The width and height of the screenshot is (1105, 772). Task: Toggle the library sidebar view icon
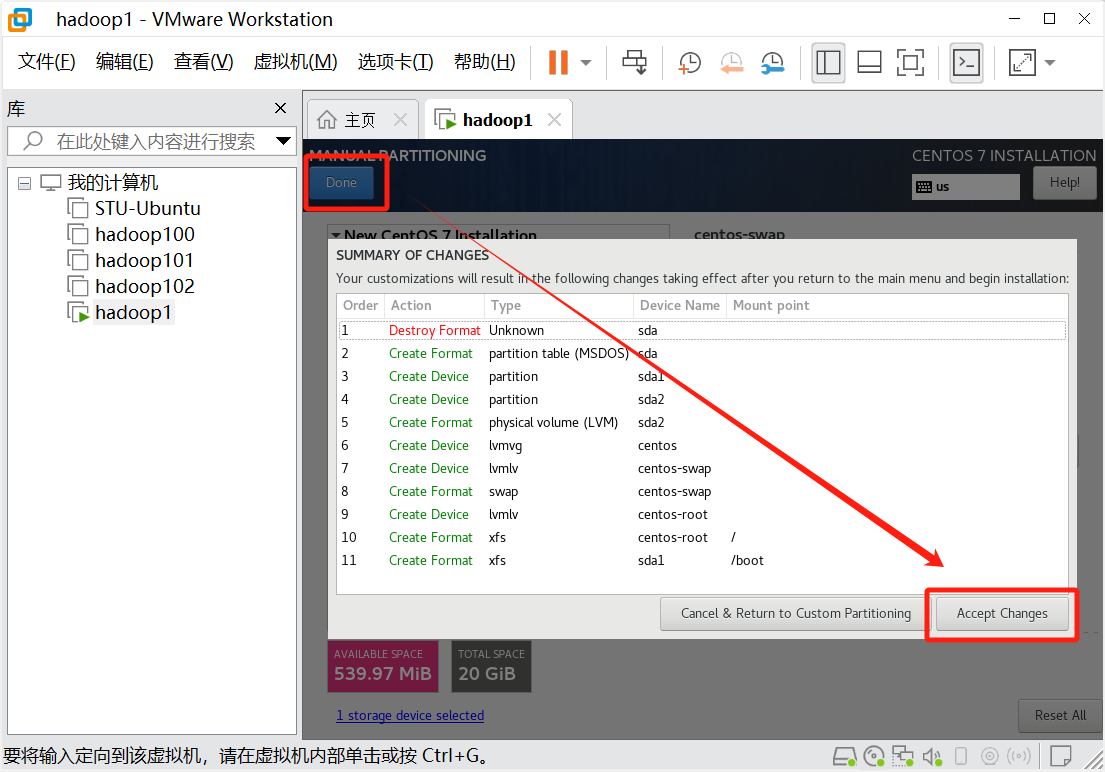point(828,63)
